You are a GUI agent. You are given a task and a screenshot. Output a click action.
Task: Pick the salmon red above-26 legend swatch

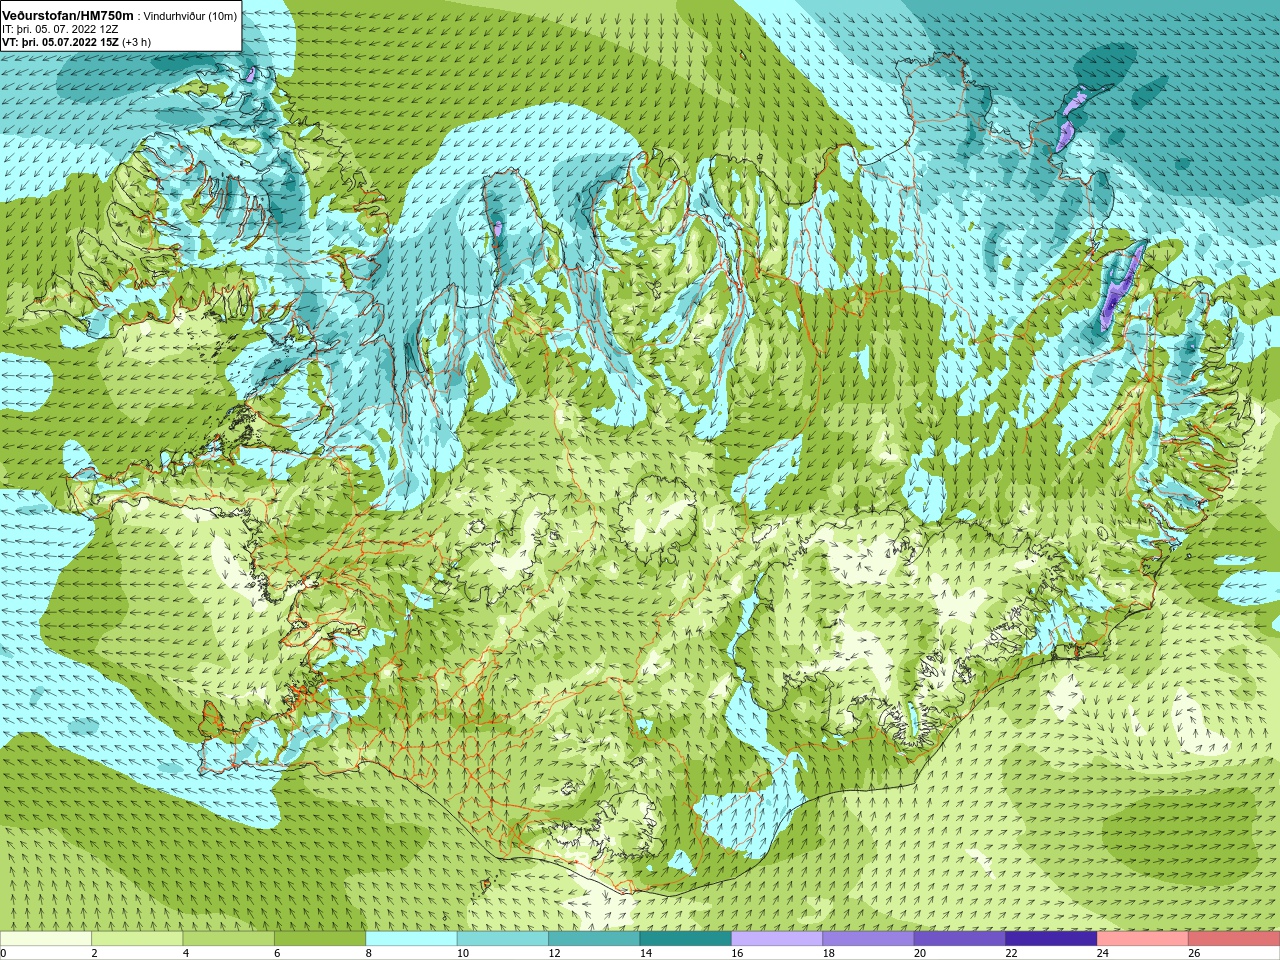[1234, 939]
